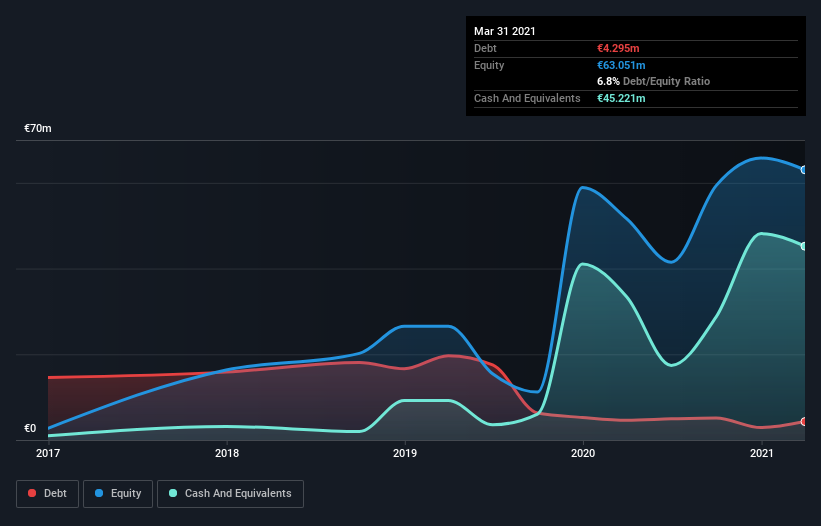Toggle the Debt legend button
Screen dimensions: 821x526
[48, 494]
